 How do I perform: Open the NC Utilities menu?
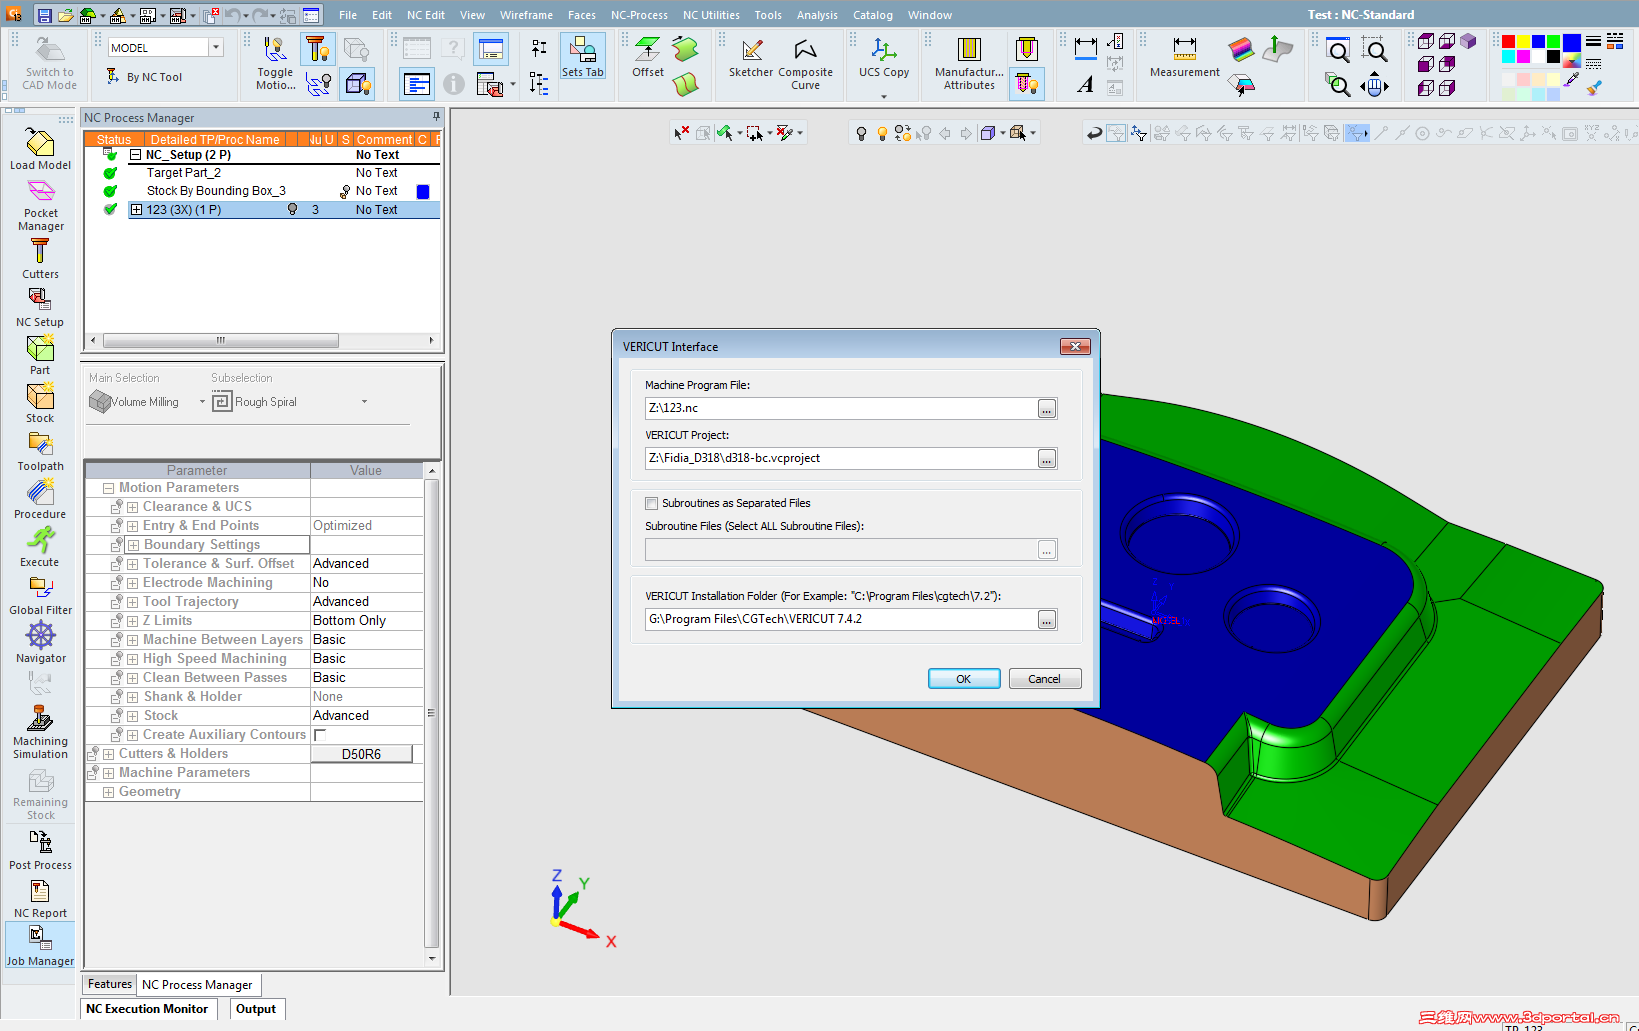(711, 15)
